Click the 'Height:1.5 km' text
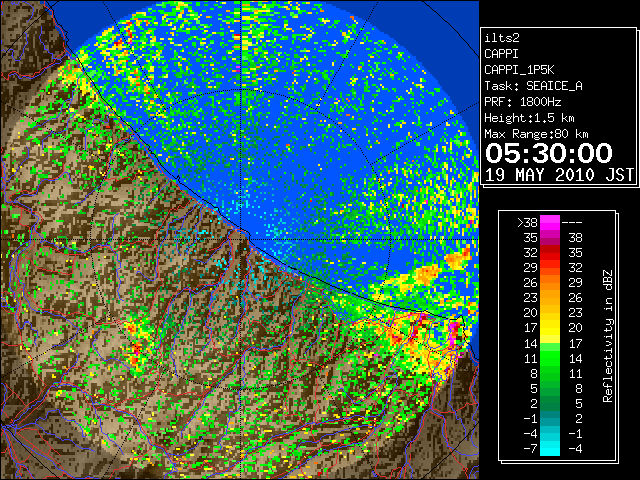640x480 pixels. point(529,118)
